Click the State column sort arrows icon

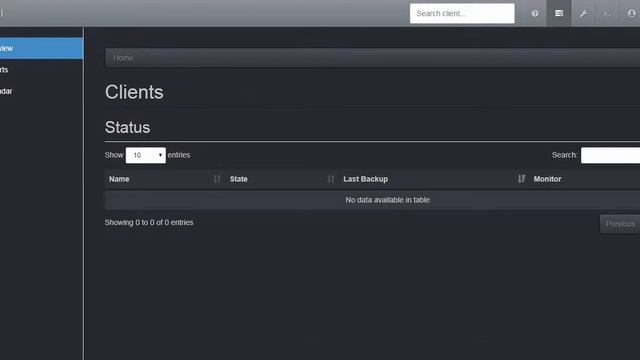[331, 179]
